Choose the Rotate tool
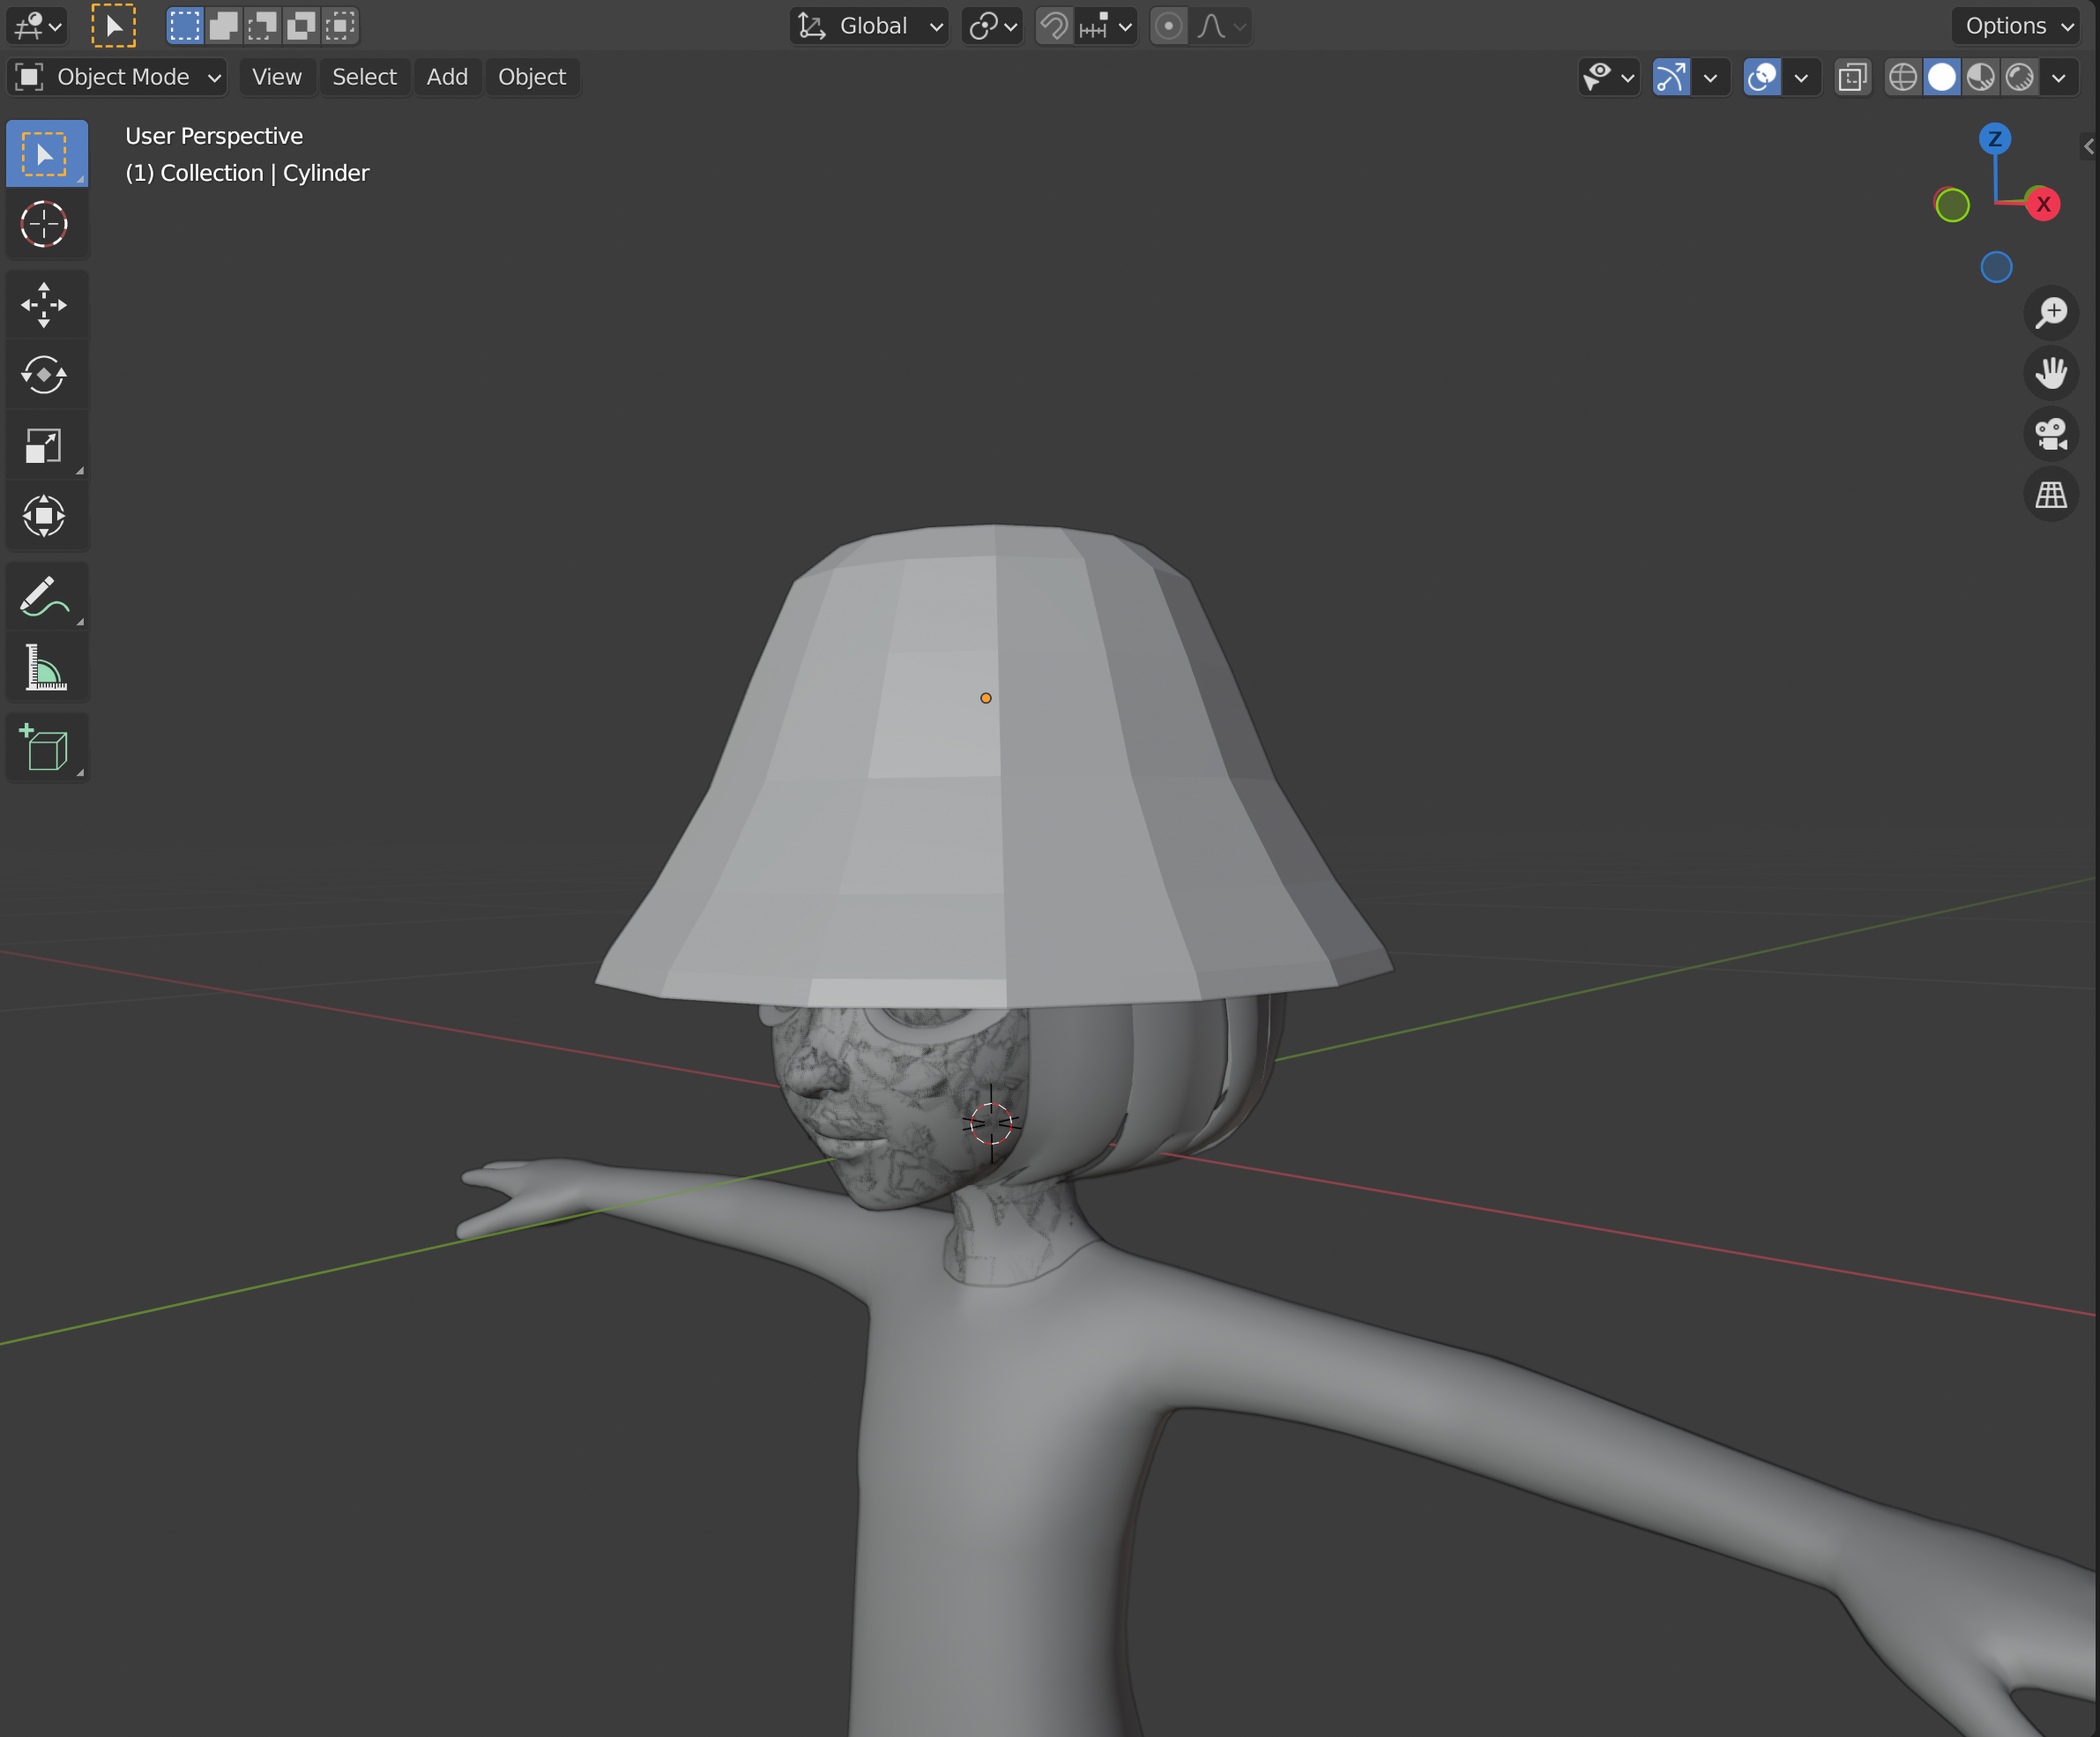This screenshot has height=1737, width=2100. point(46,375)
